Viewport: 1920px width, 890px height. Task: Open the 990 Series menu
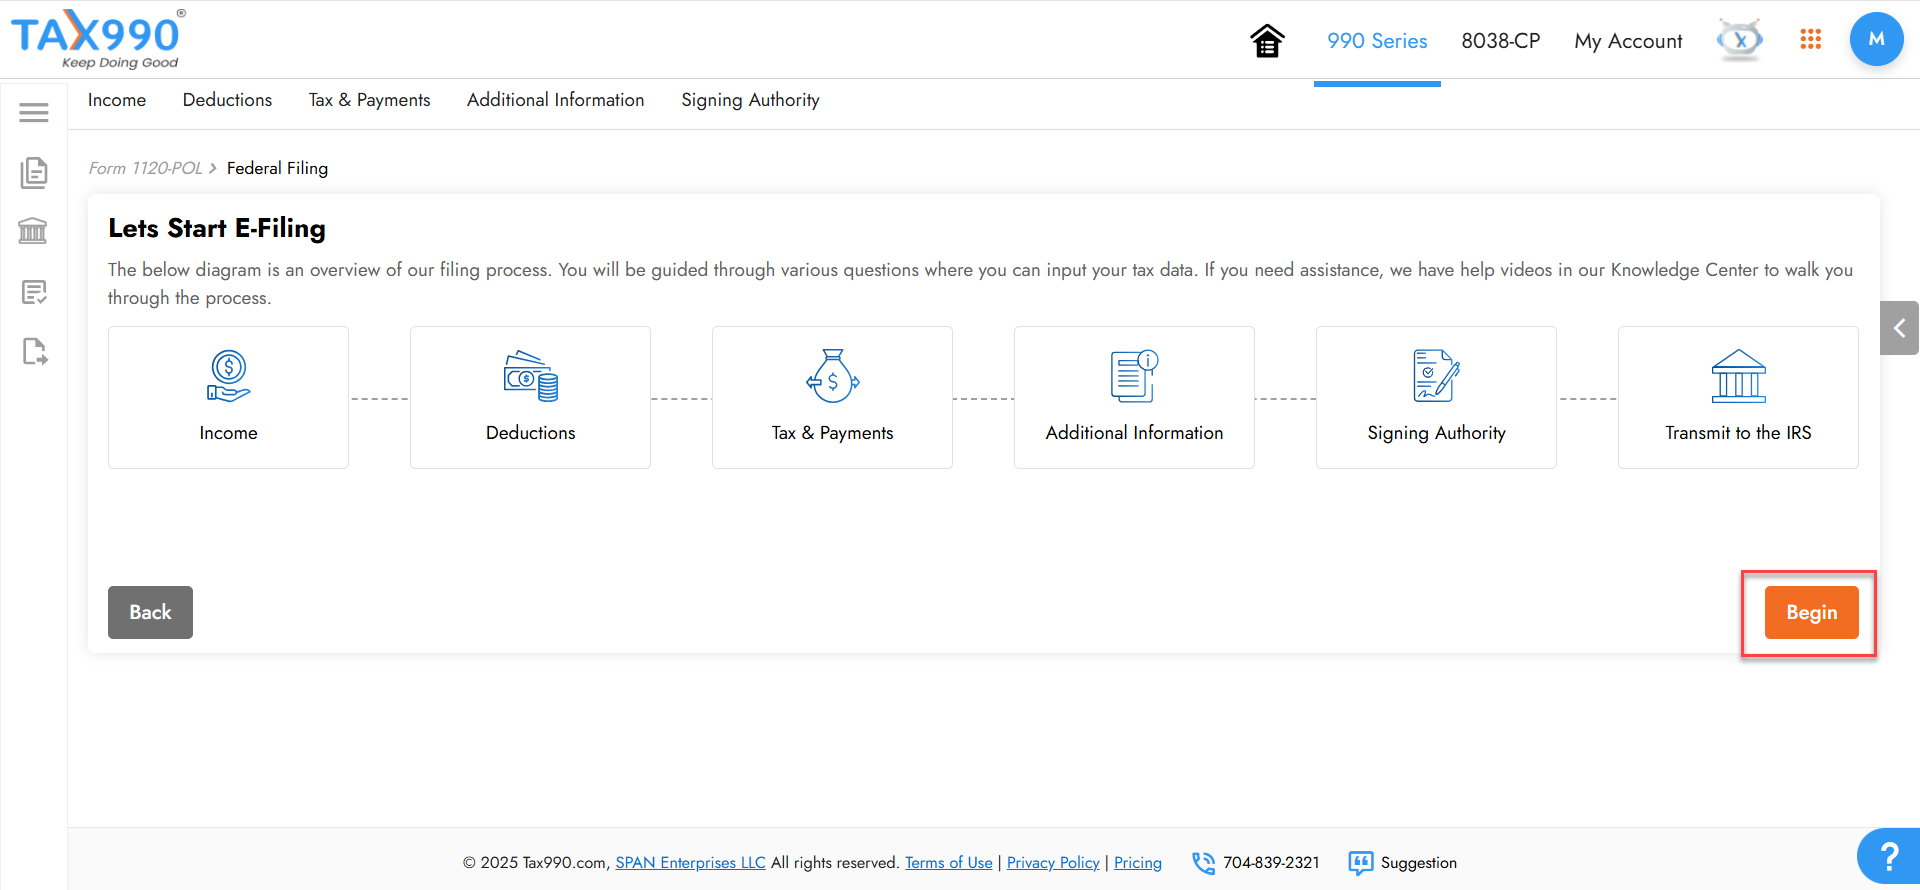click(x=1377, y=41)
